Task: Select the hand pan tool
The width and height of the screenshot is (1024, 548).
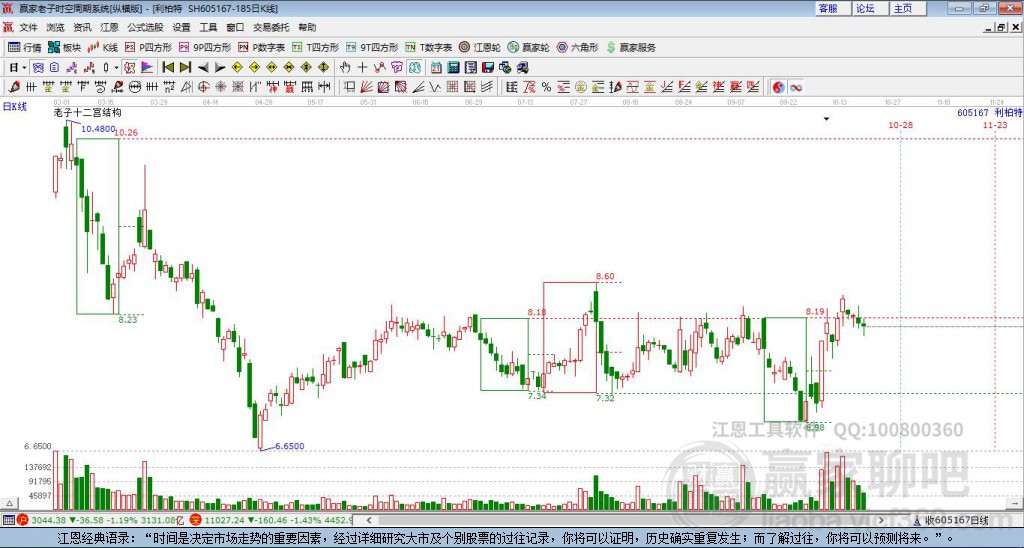Action: [345, 67]
